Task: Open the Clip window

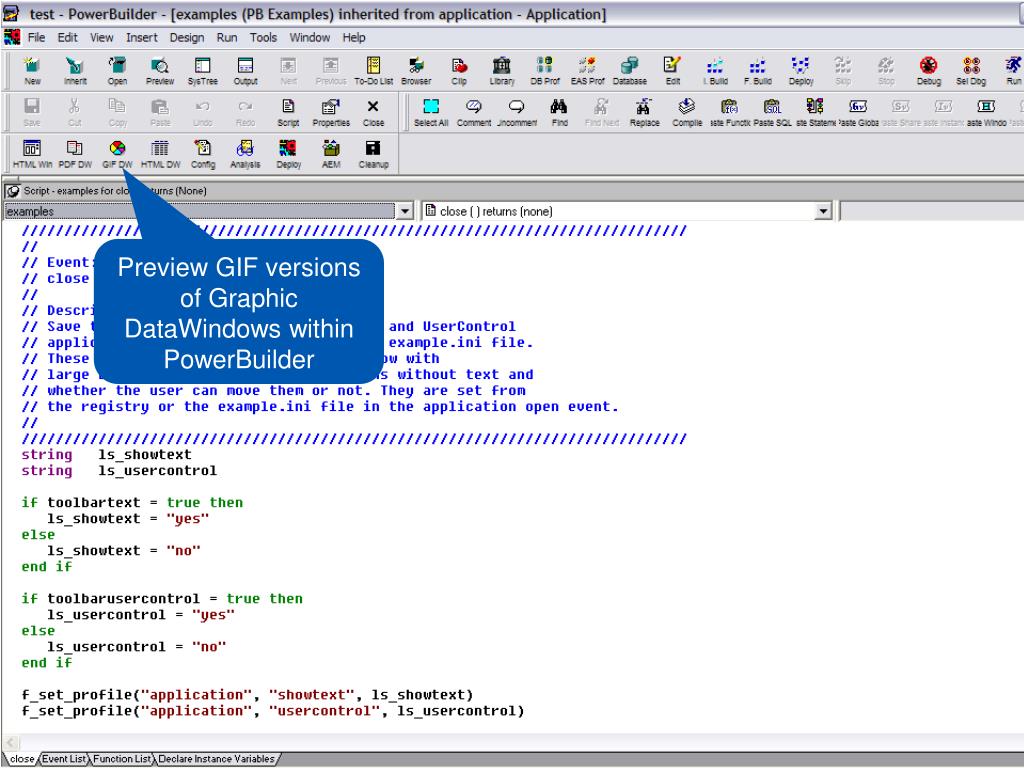Action: tap(459, 71)
